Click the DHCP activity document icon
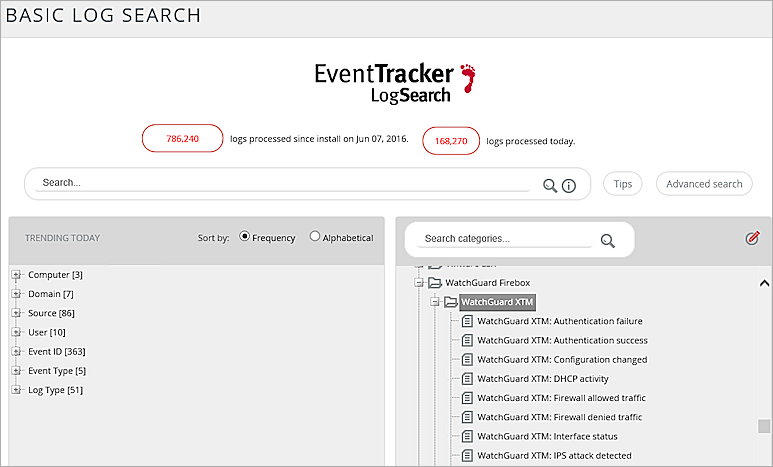The width and height of the screenshot is (773, 467). 467,379
